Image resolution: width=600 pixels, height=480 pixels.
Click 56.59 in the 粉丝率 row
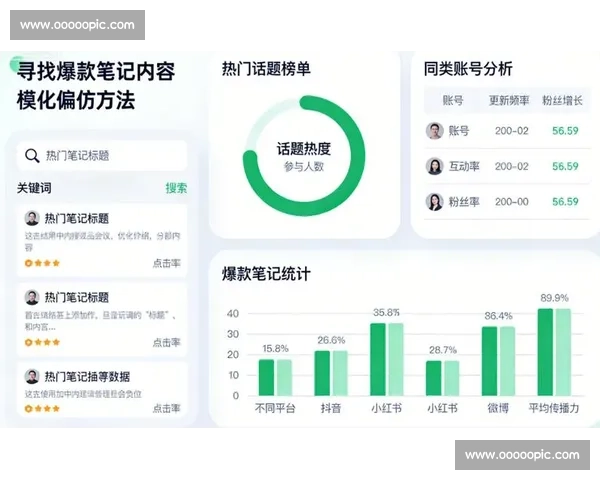(x=565, y=202)
